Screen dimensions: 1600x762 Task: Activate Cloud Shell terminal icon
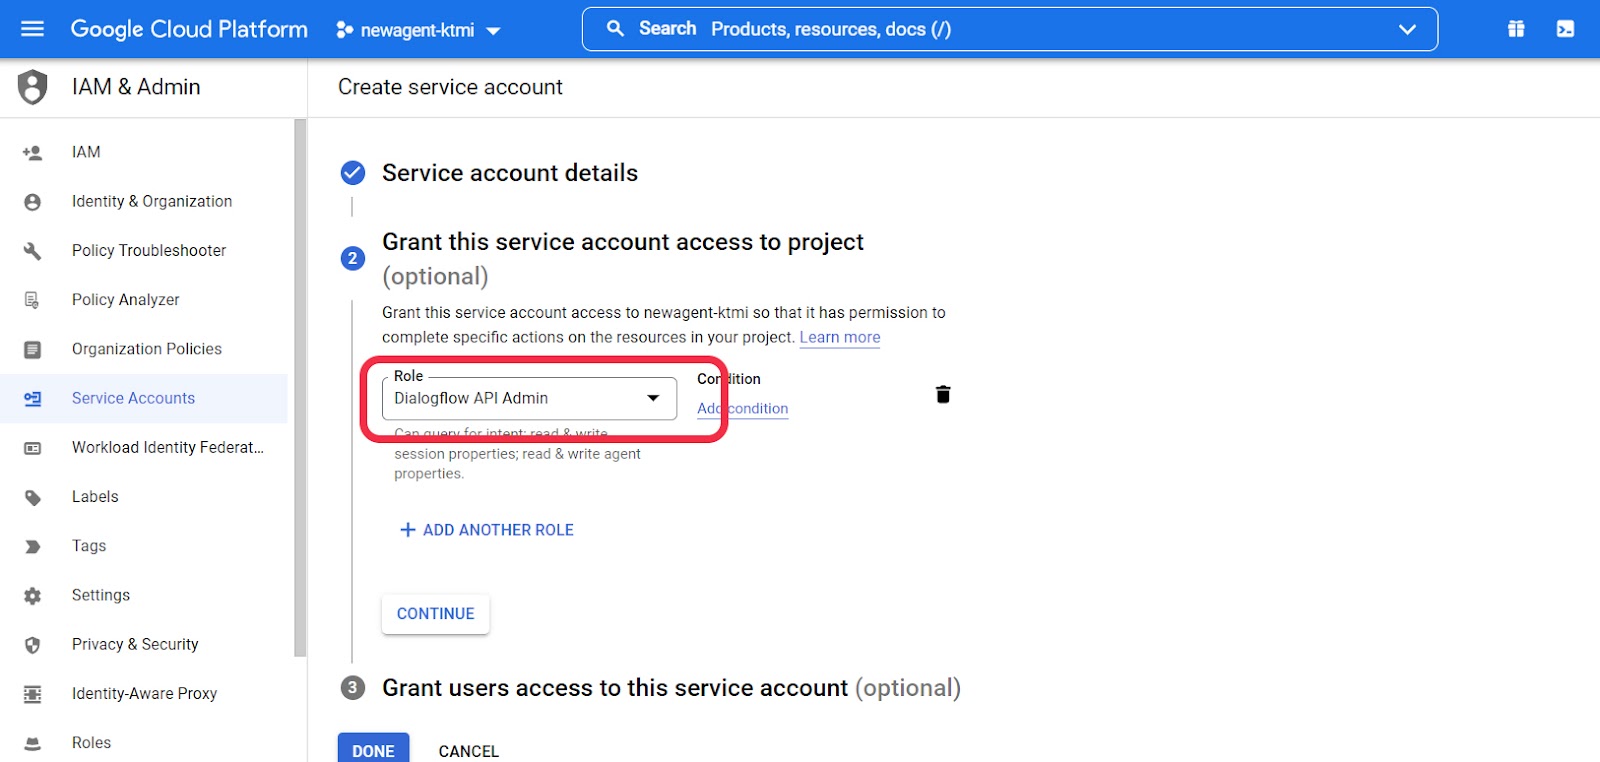(1565, 29)
